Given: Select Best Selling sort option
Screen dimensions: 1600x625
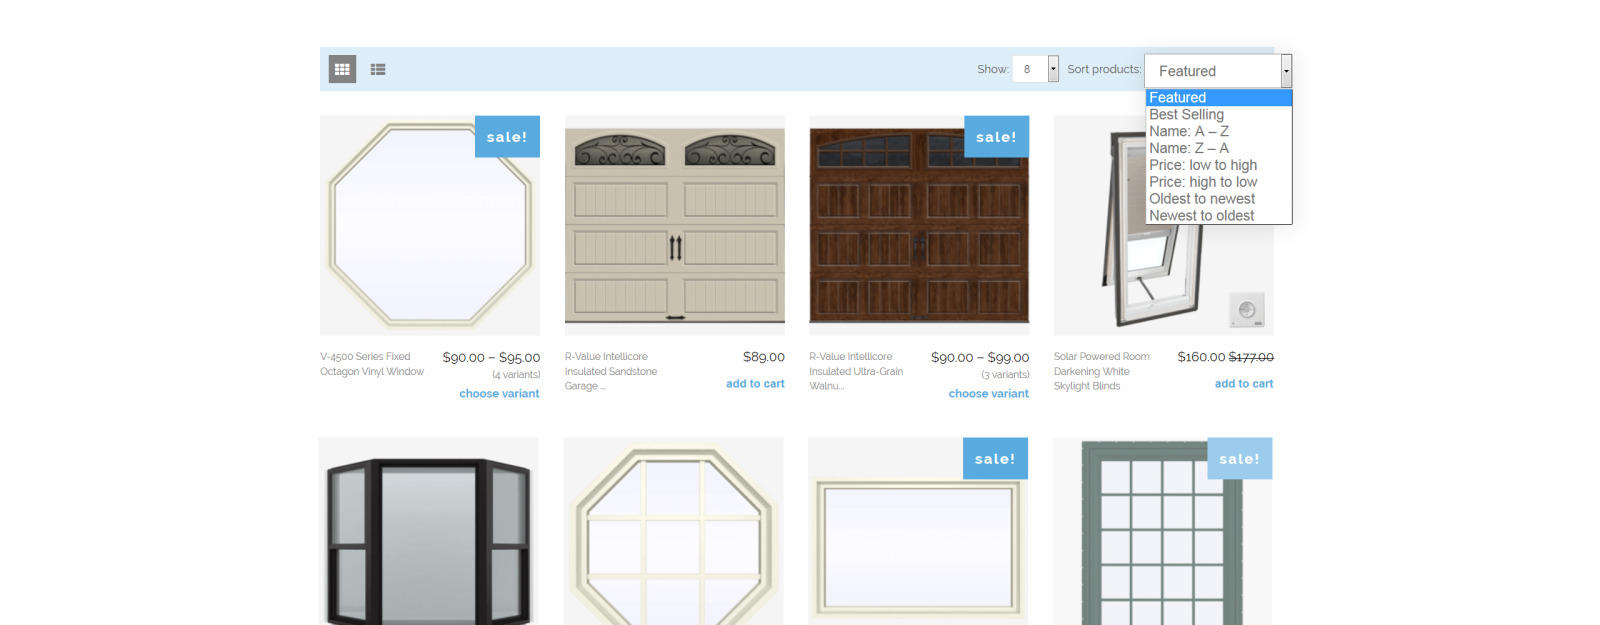Looking at the screenshot, I should [x=1186, y=115].
